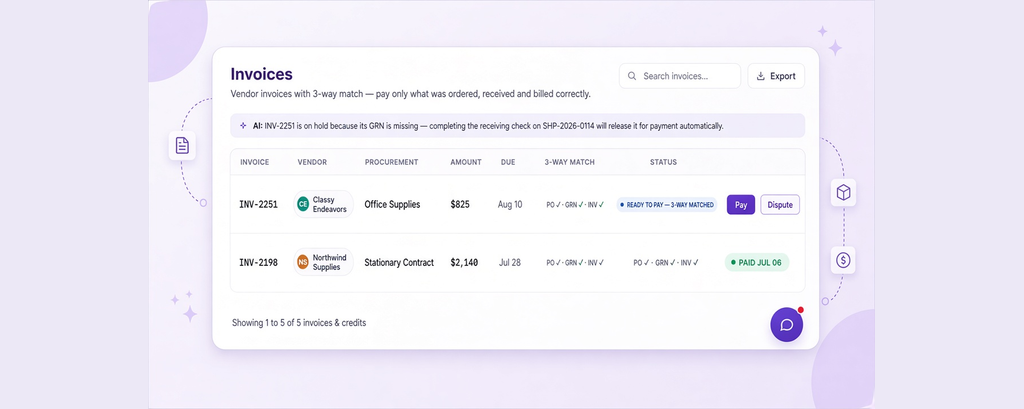Dispute invoice INV-2251
Viewport: 1024px width, 409px height.
coord(780,204)
